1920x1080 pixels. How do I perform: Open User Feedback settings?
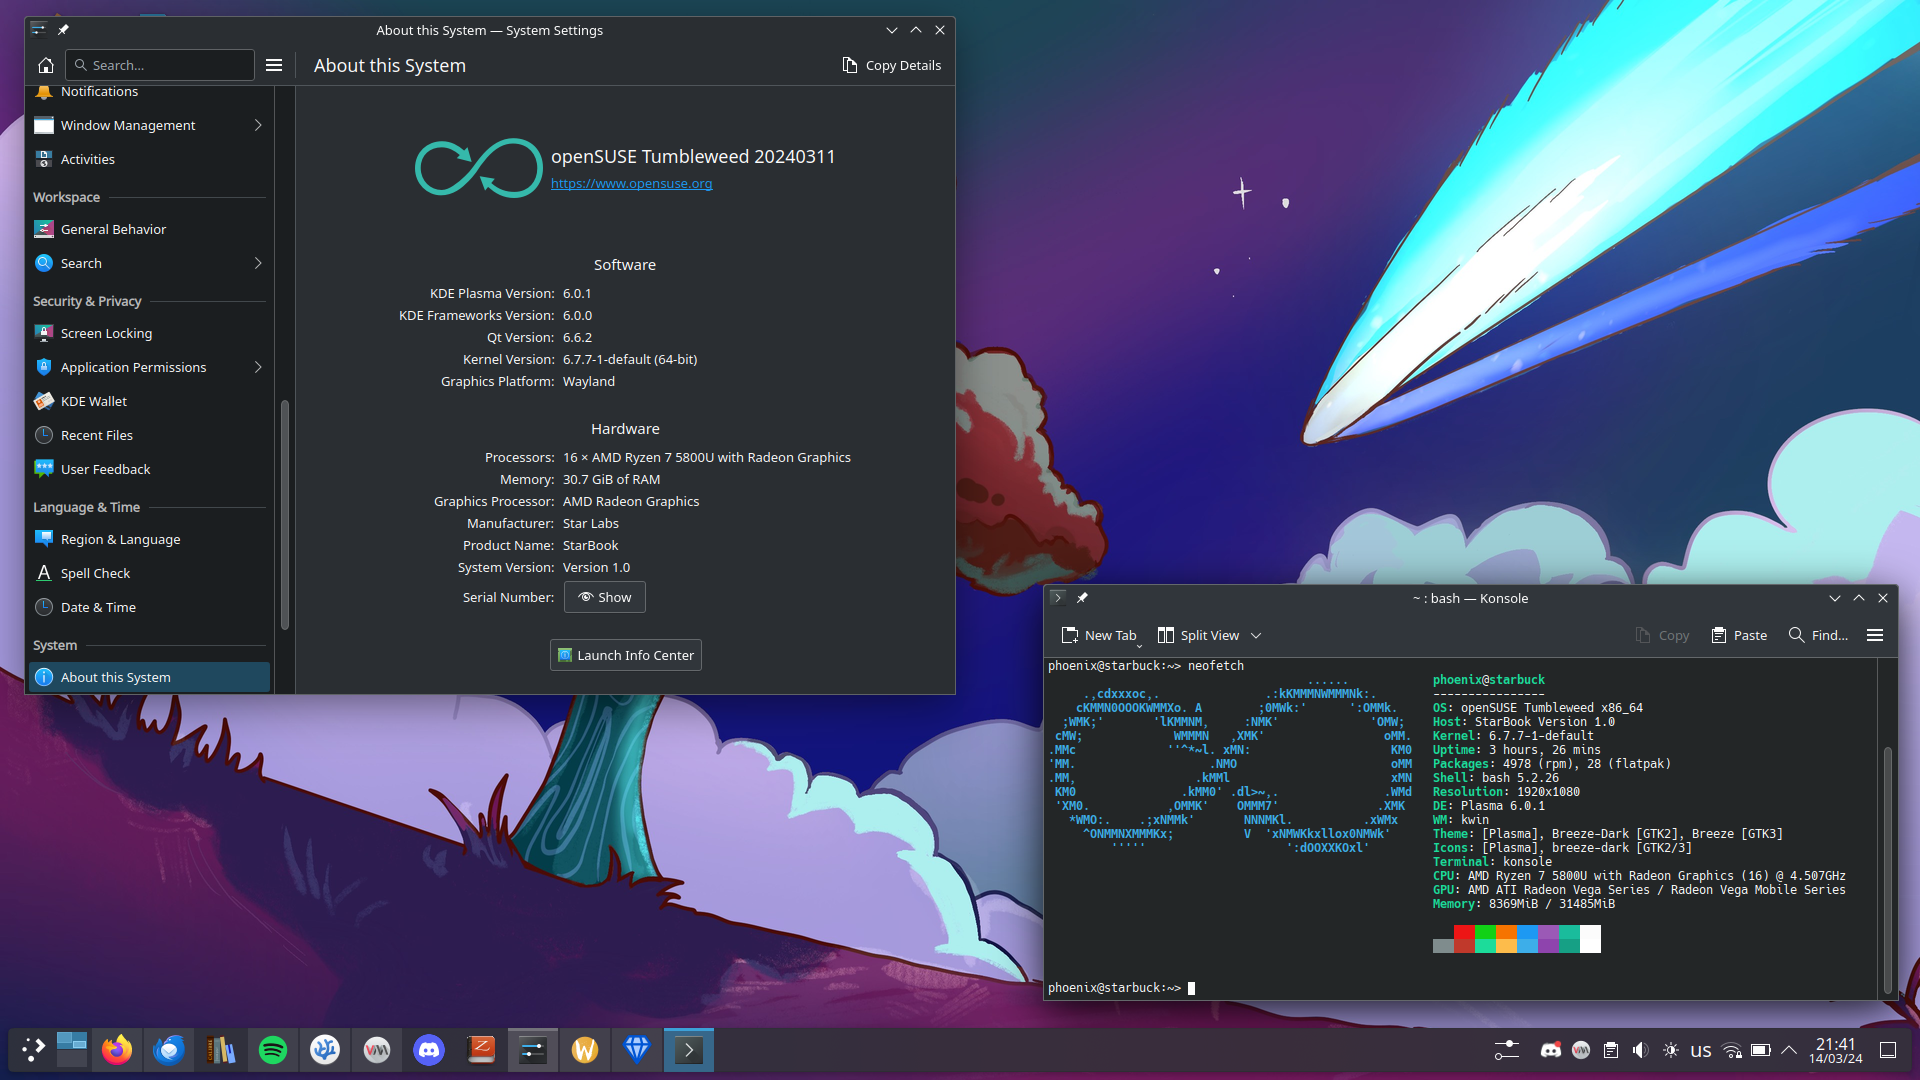(150, 469)
